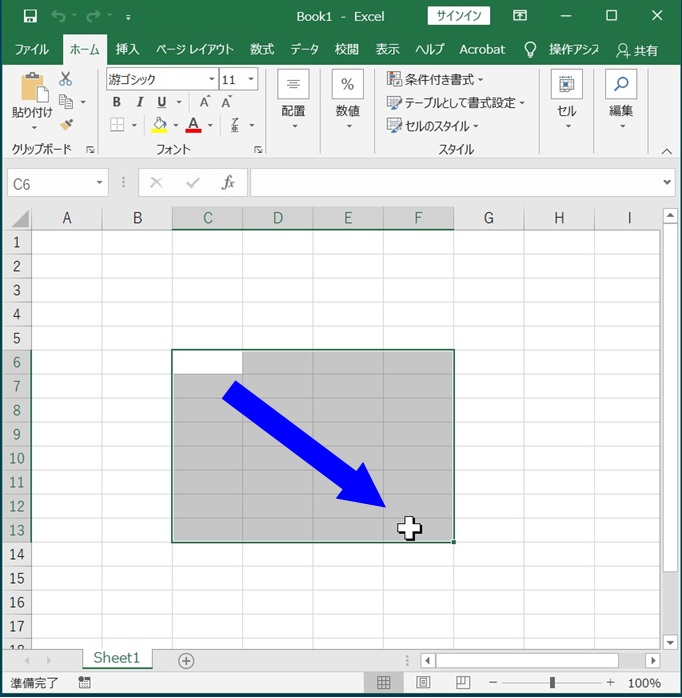Click the yellow Fill Color bucket
Image resolution: width=682 pixels, height=698 pixels.
[x=159, y=125]
